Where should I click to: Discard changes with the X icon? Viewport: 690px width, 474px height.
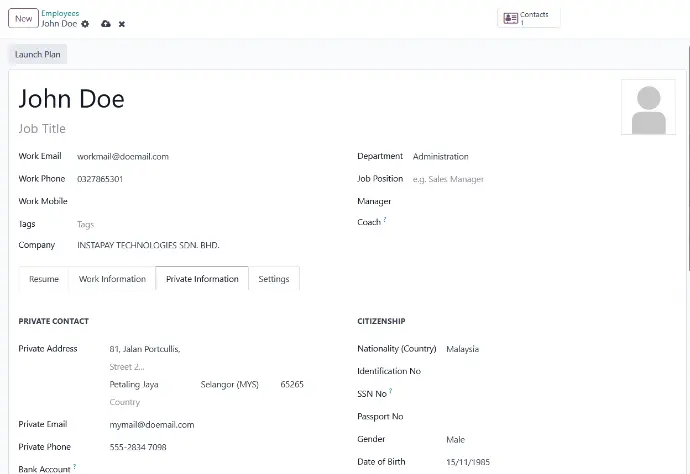click(122, 24)
